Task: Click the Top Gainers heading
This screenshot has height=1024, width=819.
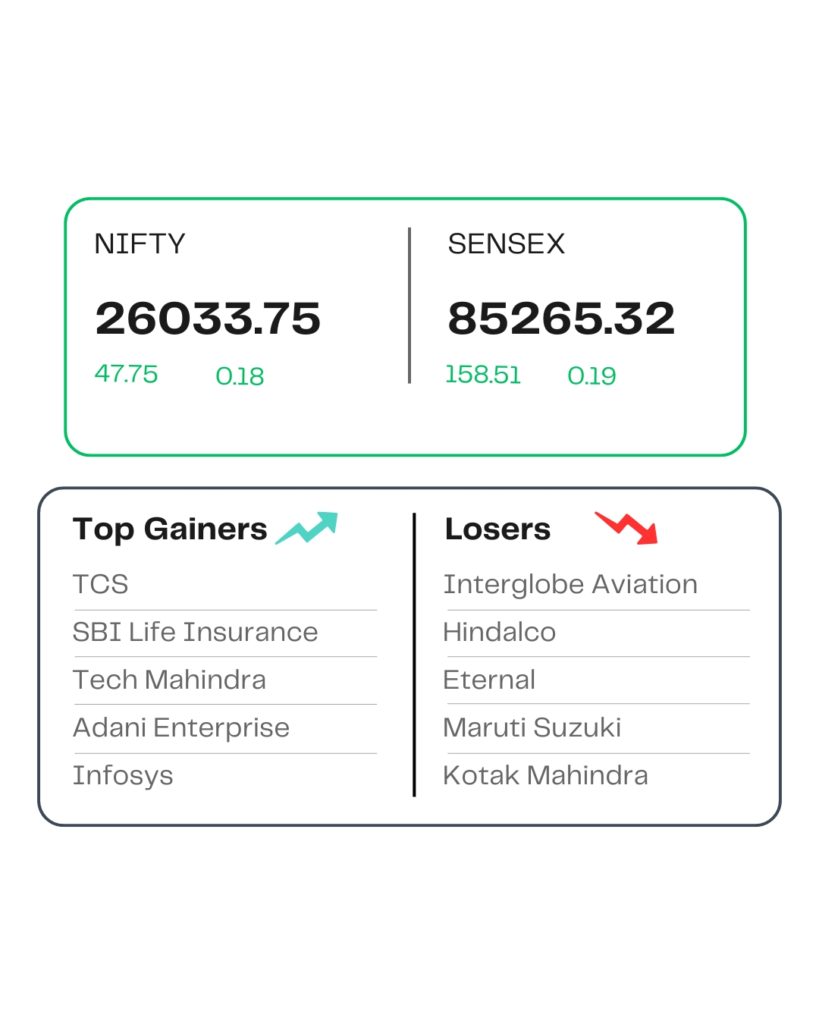Action: coord(169,529)
